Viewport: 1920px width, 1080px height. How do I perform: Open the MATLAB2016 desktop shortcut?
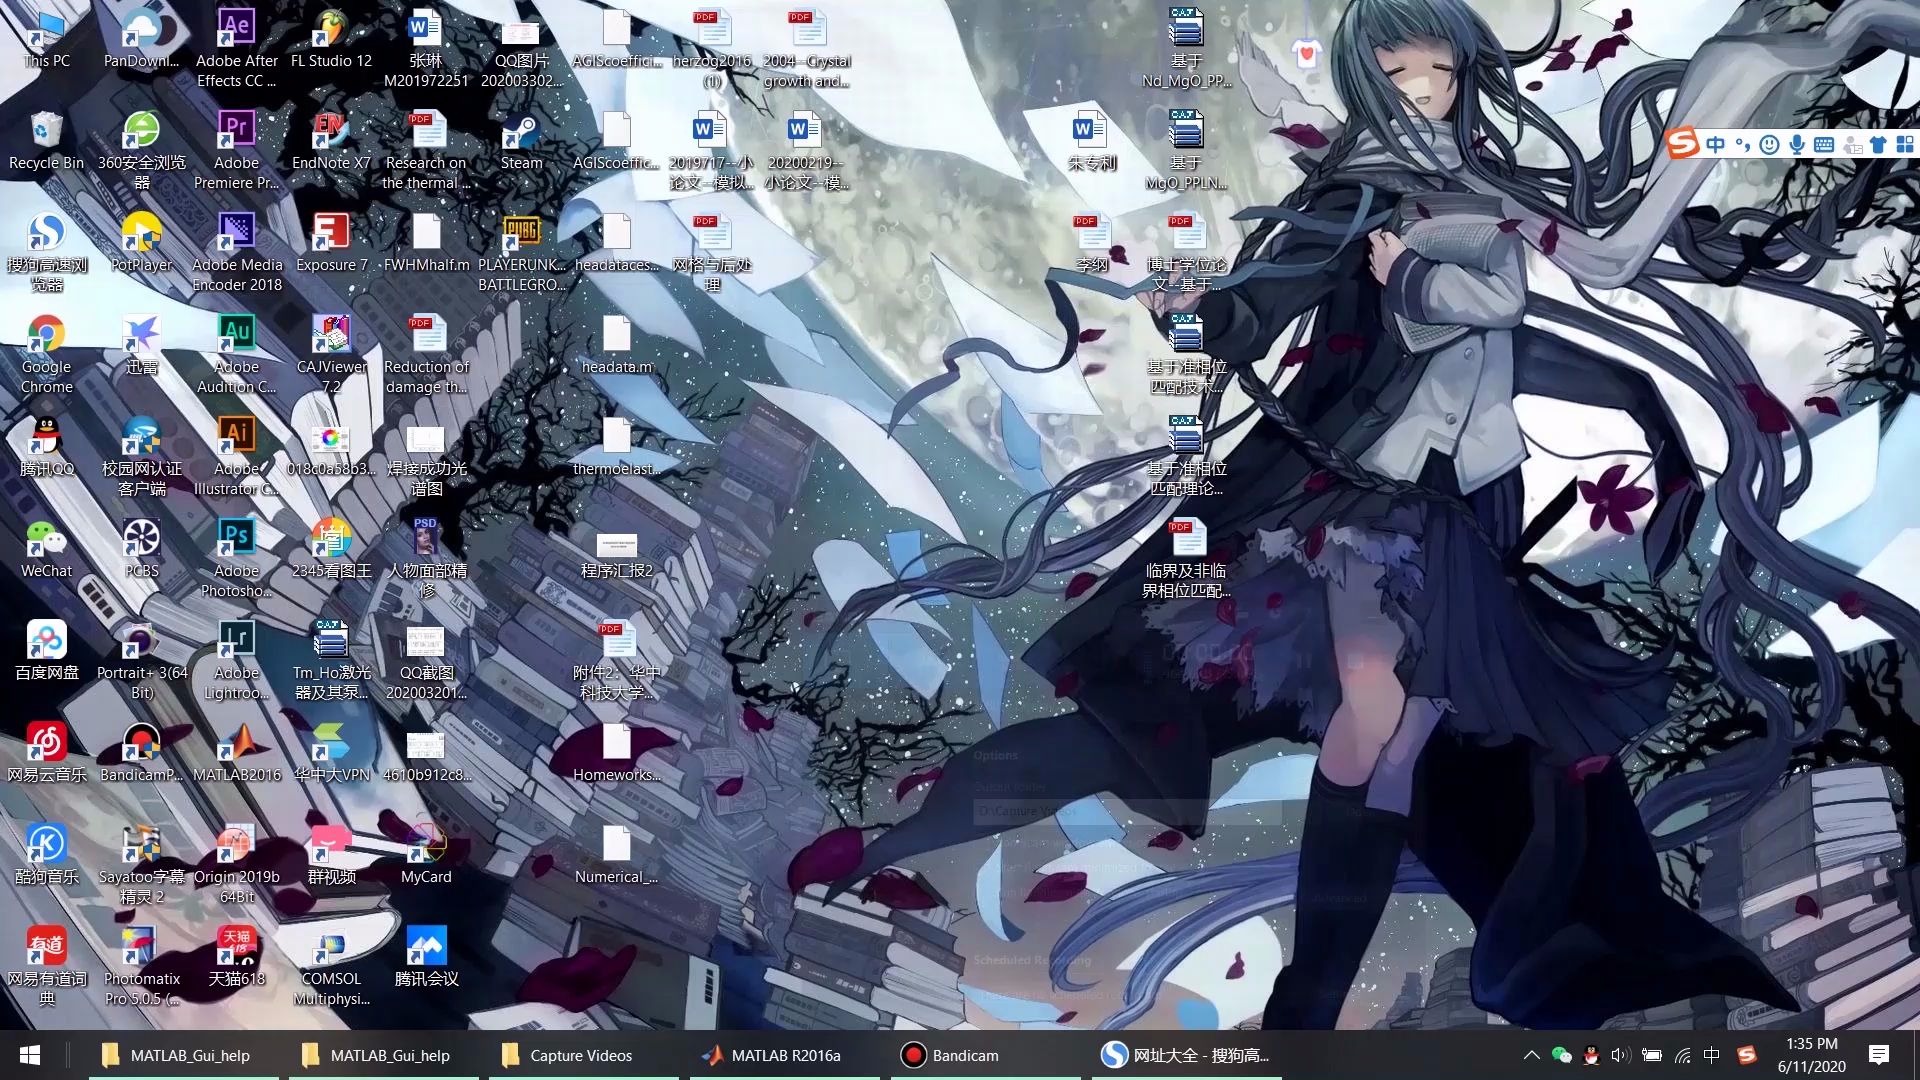[236, 754]
